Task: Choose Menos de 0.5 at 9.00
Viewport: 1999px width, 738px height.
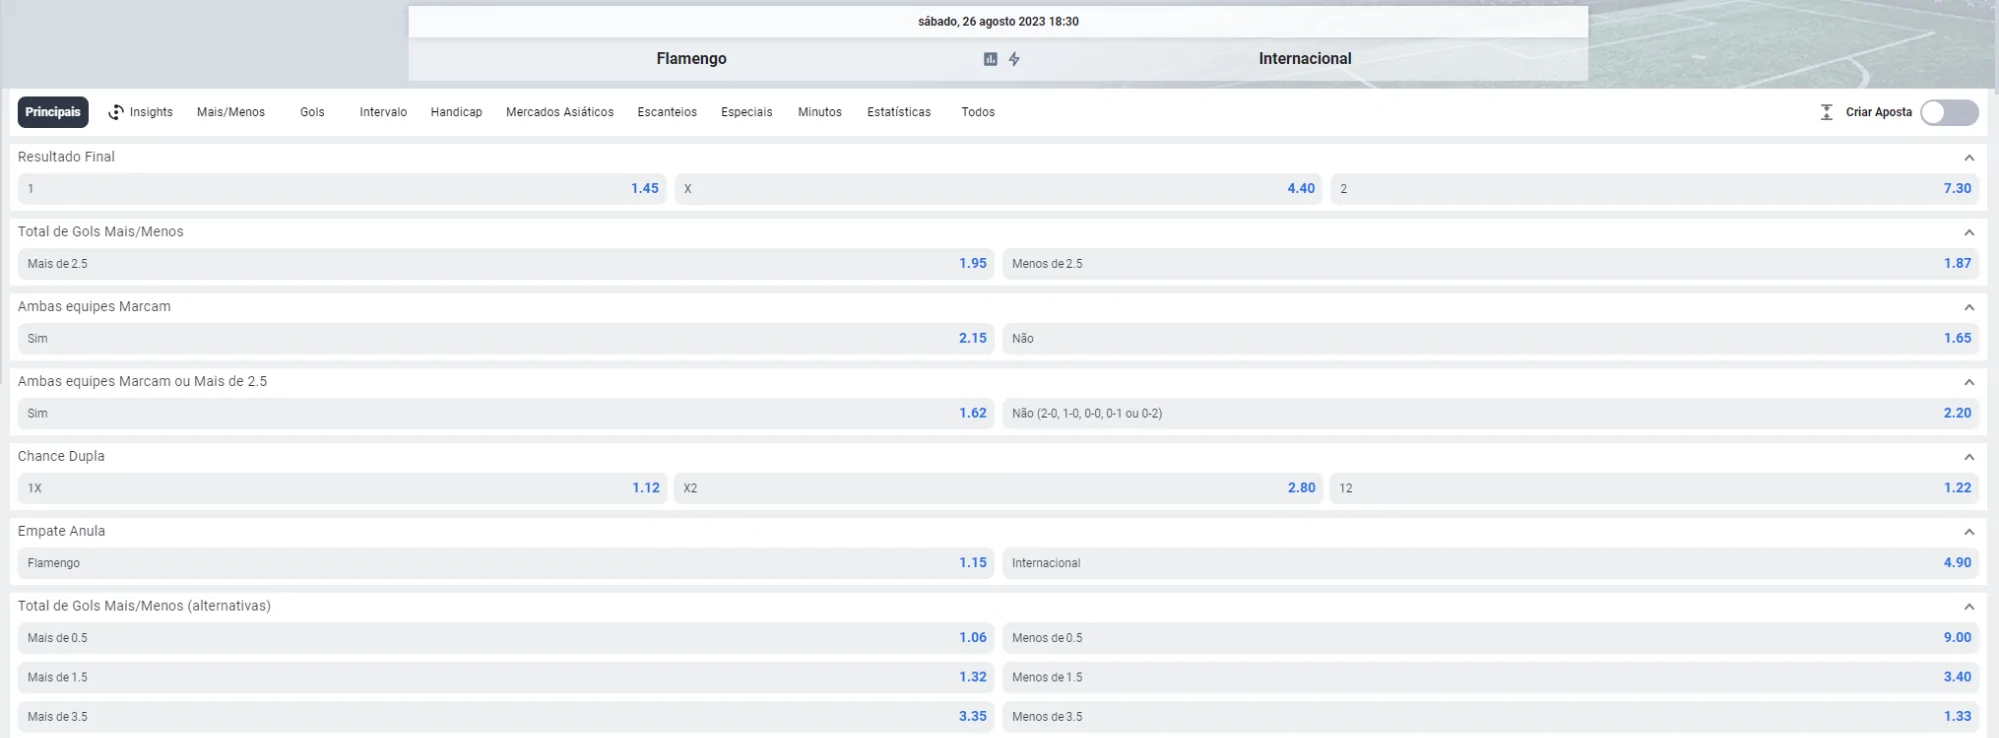Action: pyautogui.click(x=1491, y=638)
